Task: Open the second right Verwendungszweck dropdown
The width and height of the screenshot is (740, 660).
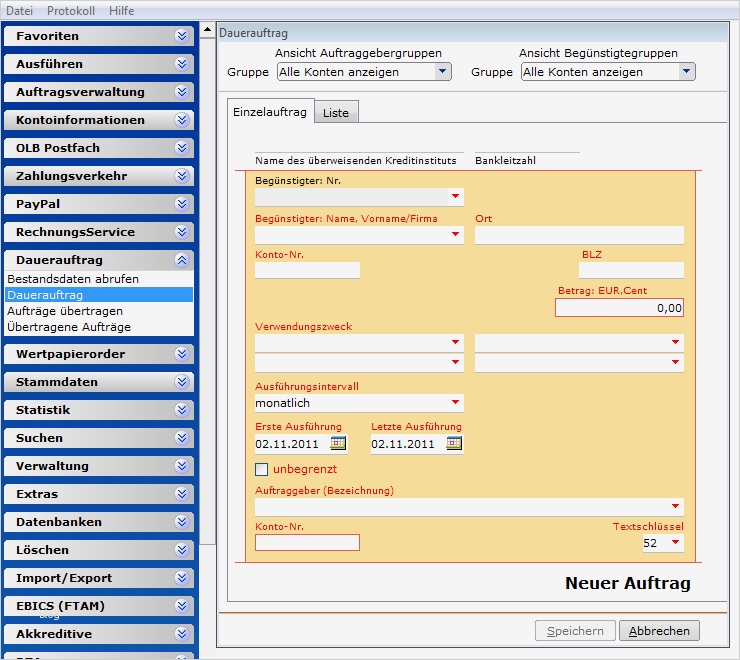Action: (675, 363)
